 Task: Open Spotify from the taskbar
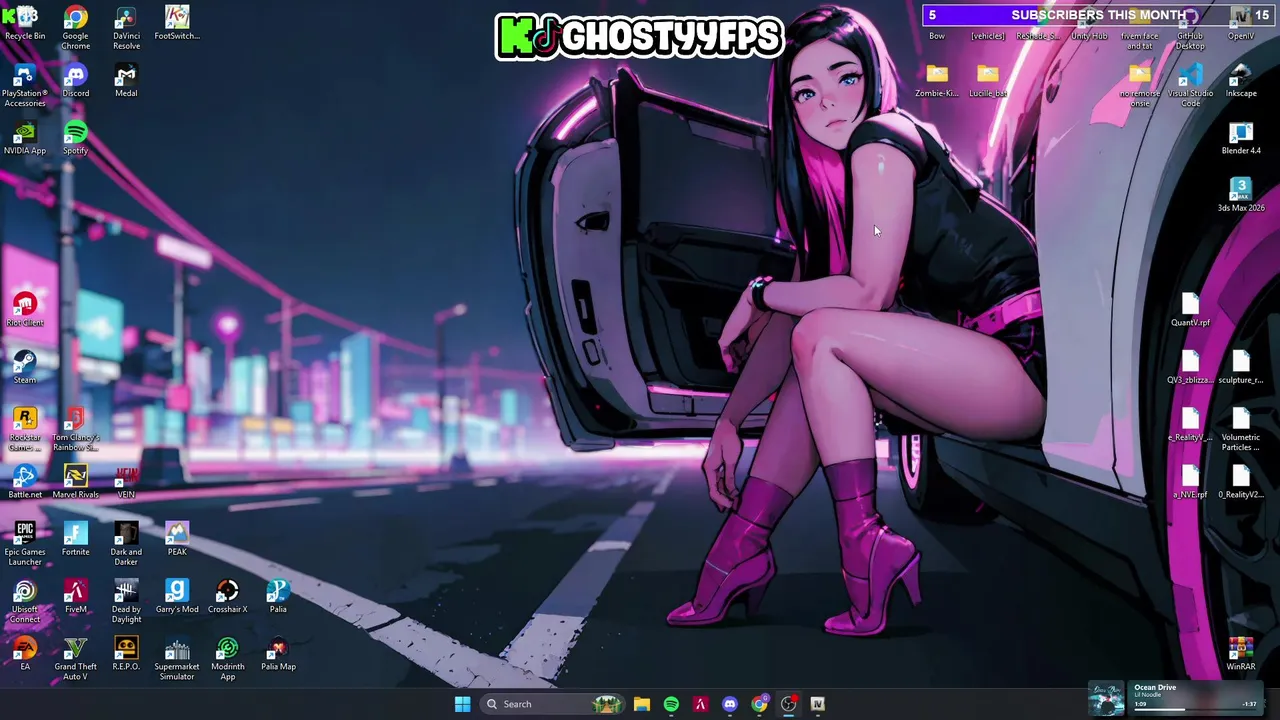(x=671, y=704)
